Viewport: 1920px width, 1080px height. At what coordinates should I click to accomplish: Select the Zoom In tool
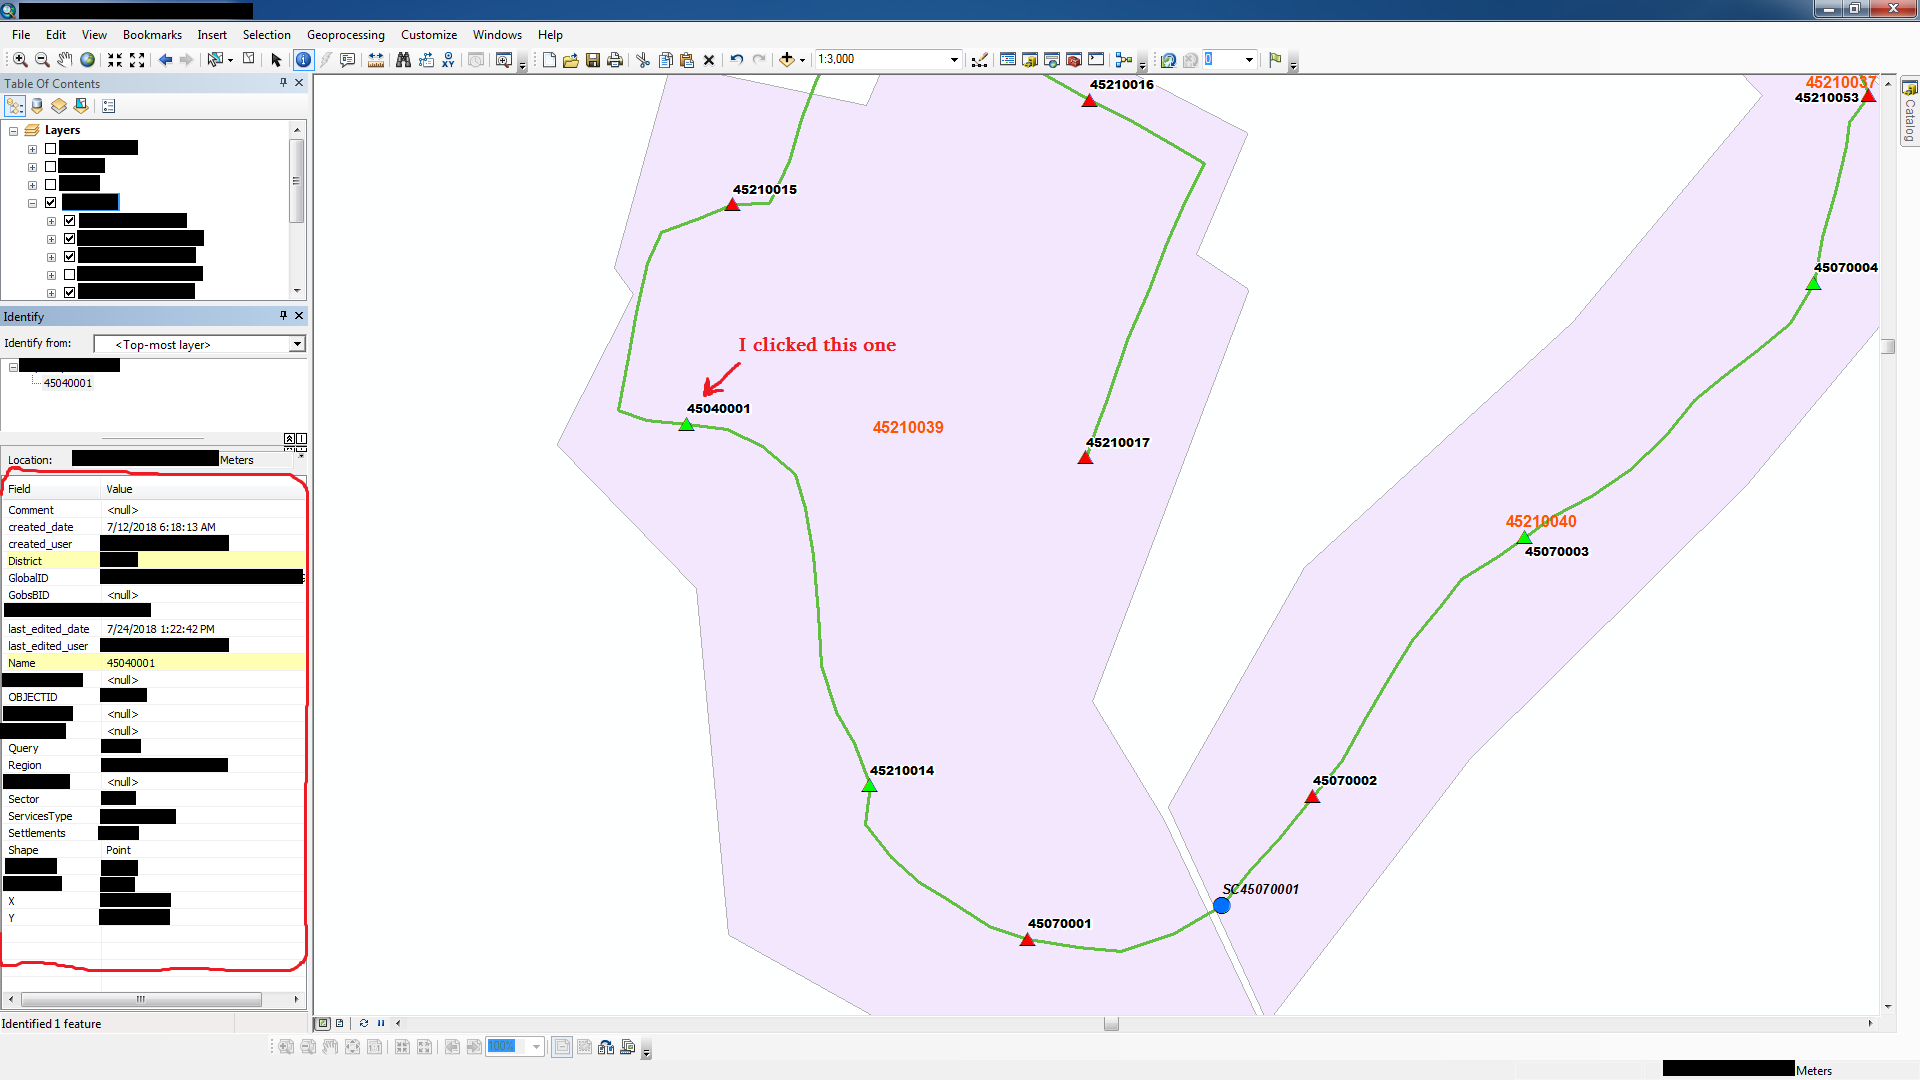click(20, 60)
